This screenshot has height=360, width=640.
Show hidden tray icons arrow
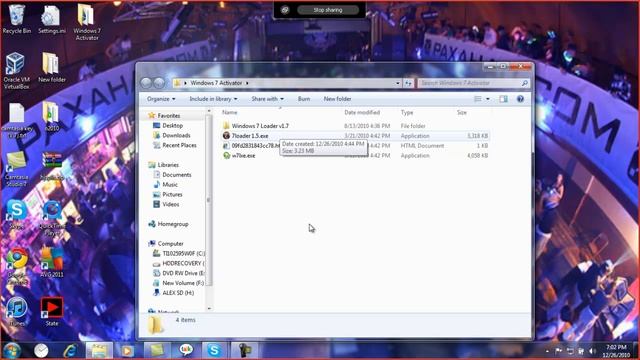(547, 351)
